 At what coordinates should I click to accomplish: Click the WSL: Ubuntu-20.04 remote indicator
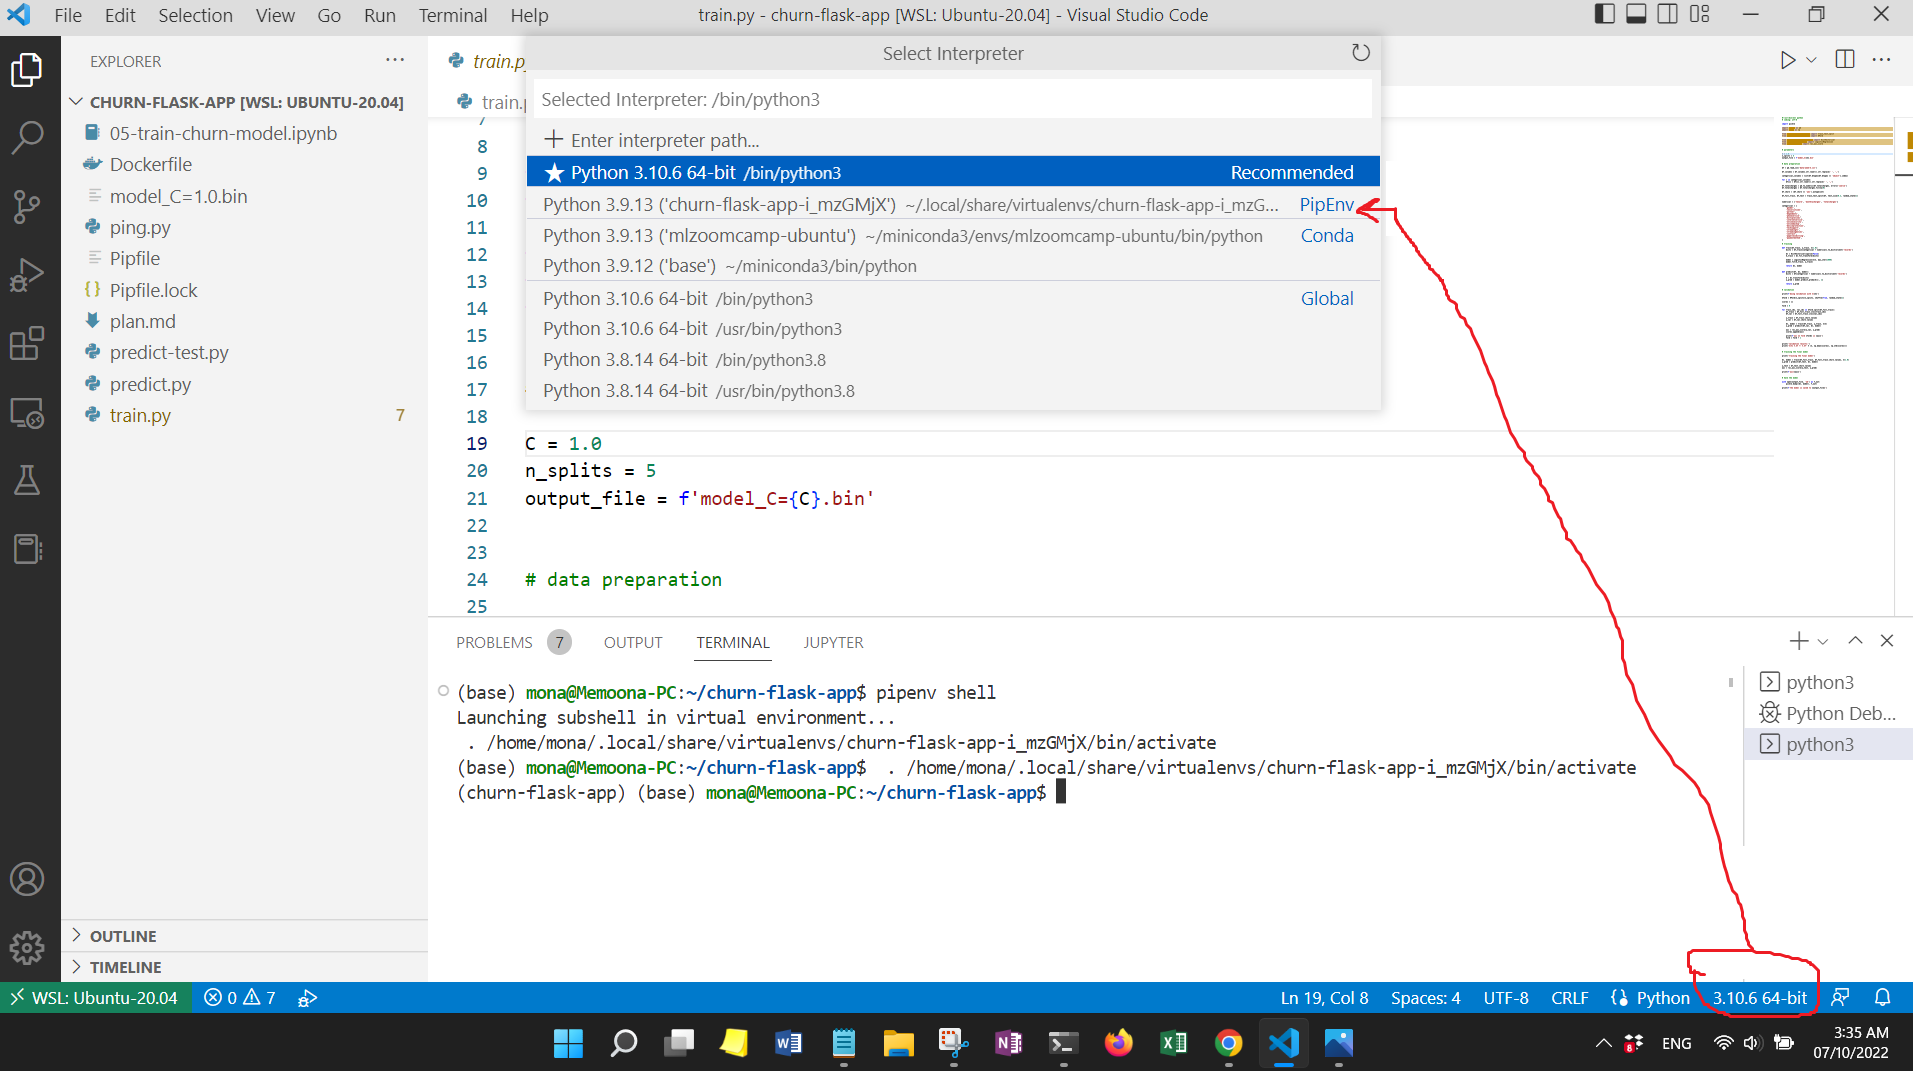(95, 998)
